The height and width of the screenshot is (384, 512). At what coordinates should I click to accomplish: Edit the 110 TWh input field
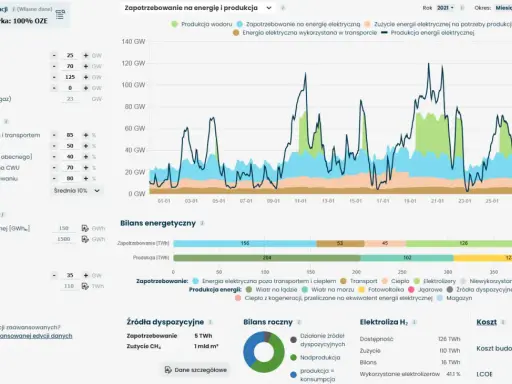point(69,286)
